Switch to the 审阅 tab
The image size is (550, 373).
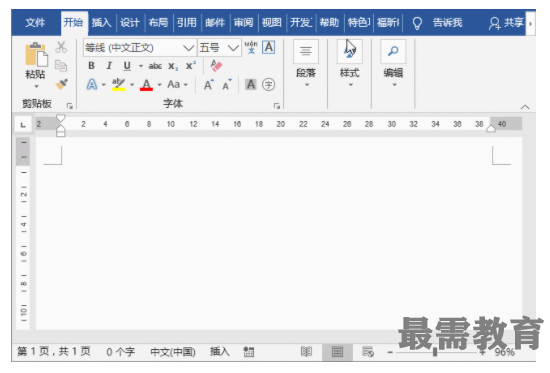coord(243,23)
